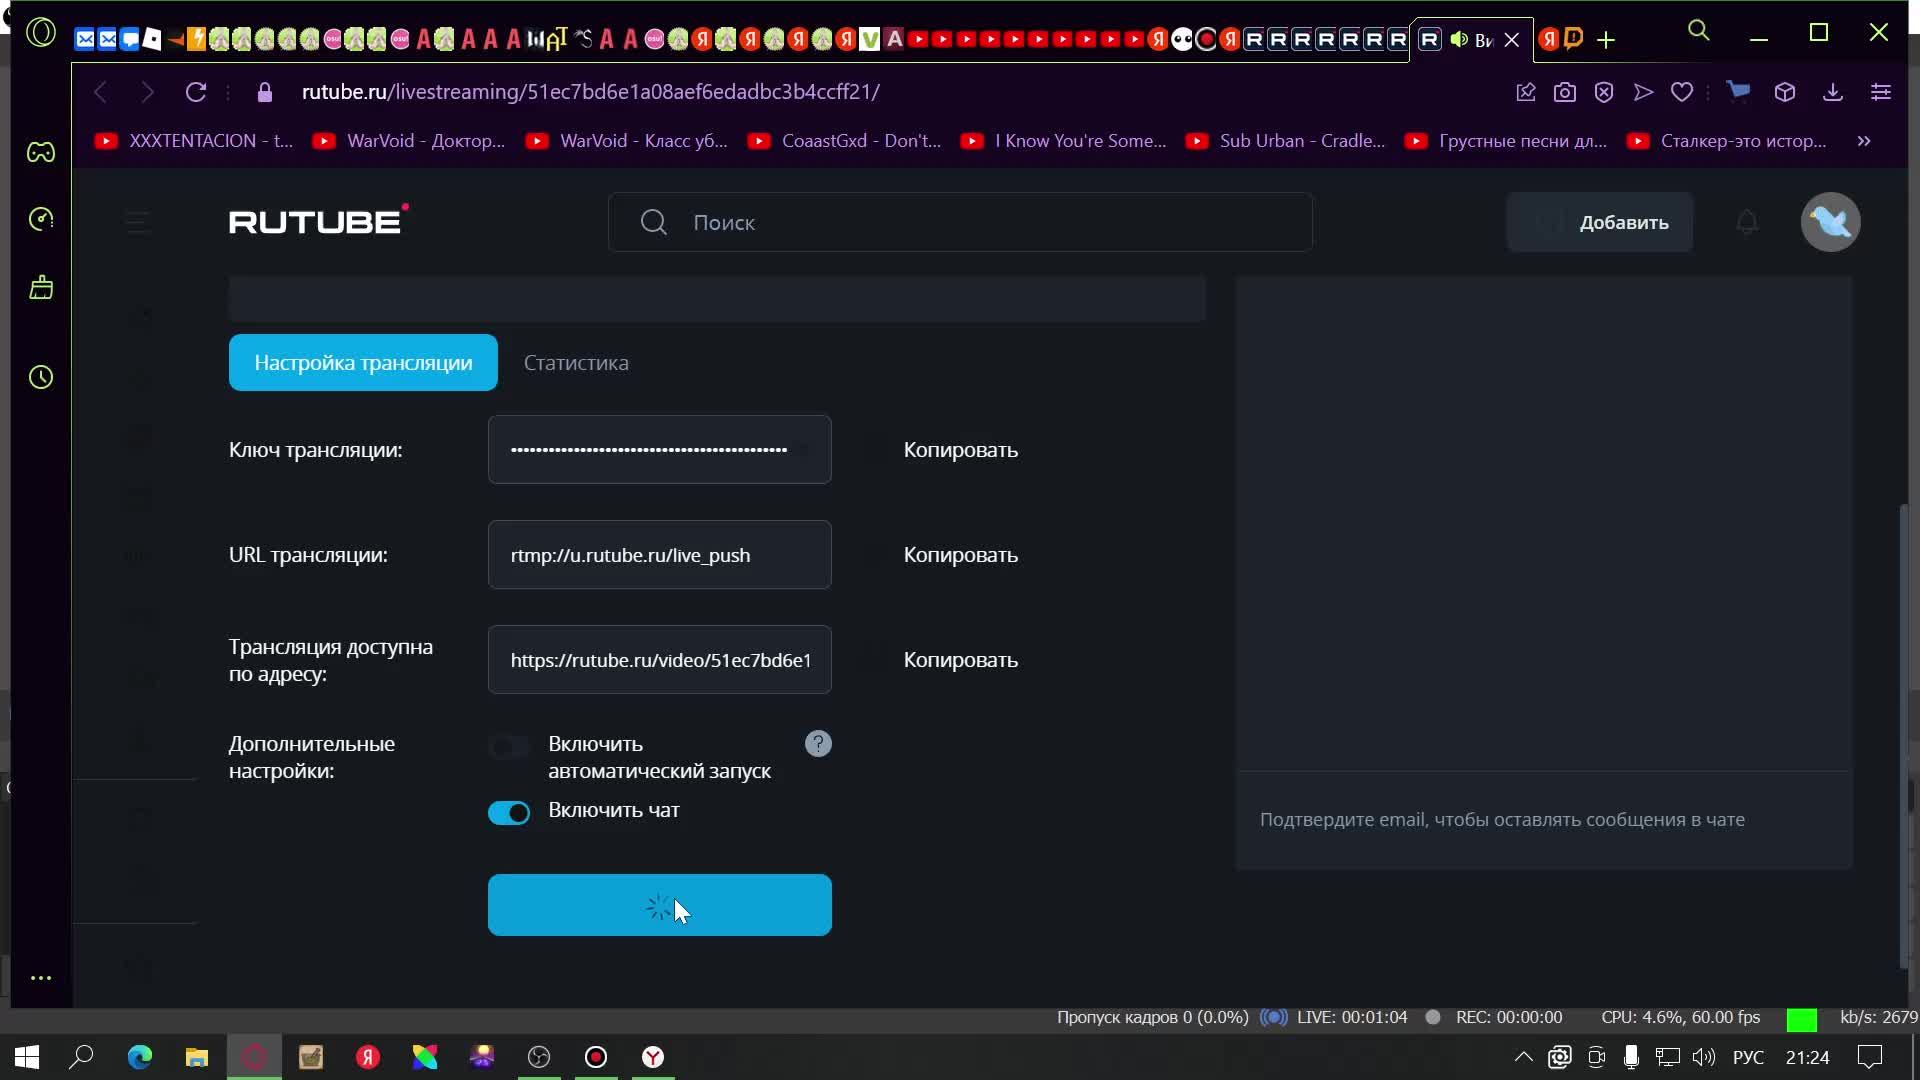Click the Поиск search field
This screenshot has width=1920, height=1080.
click(x=960, y=222)
